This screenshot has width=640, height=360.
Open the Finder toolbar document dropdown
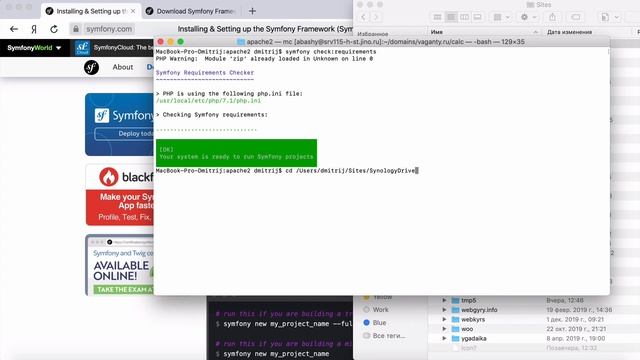tap(610, 17)
